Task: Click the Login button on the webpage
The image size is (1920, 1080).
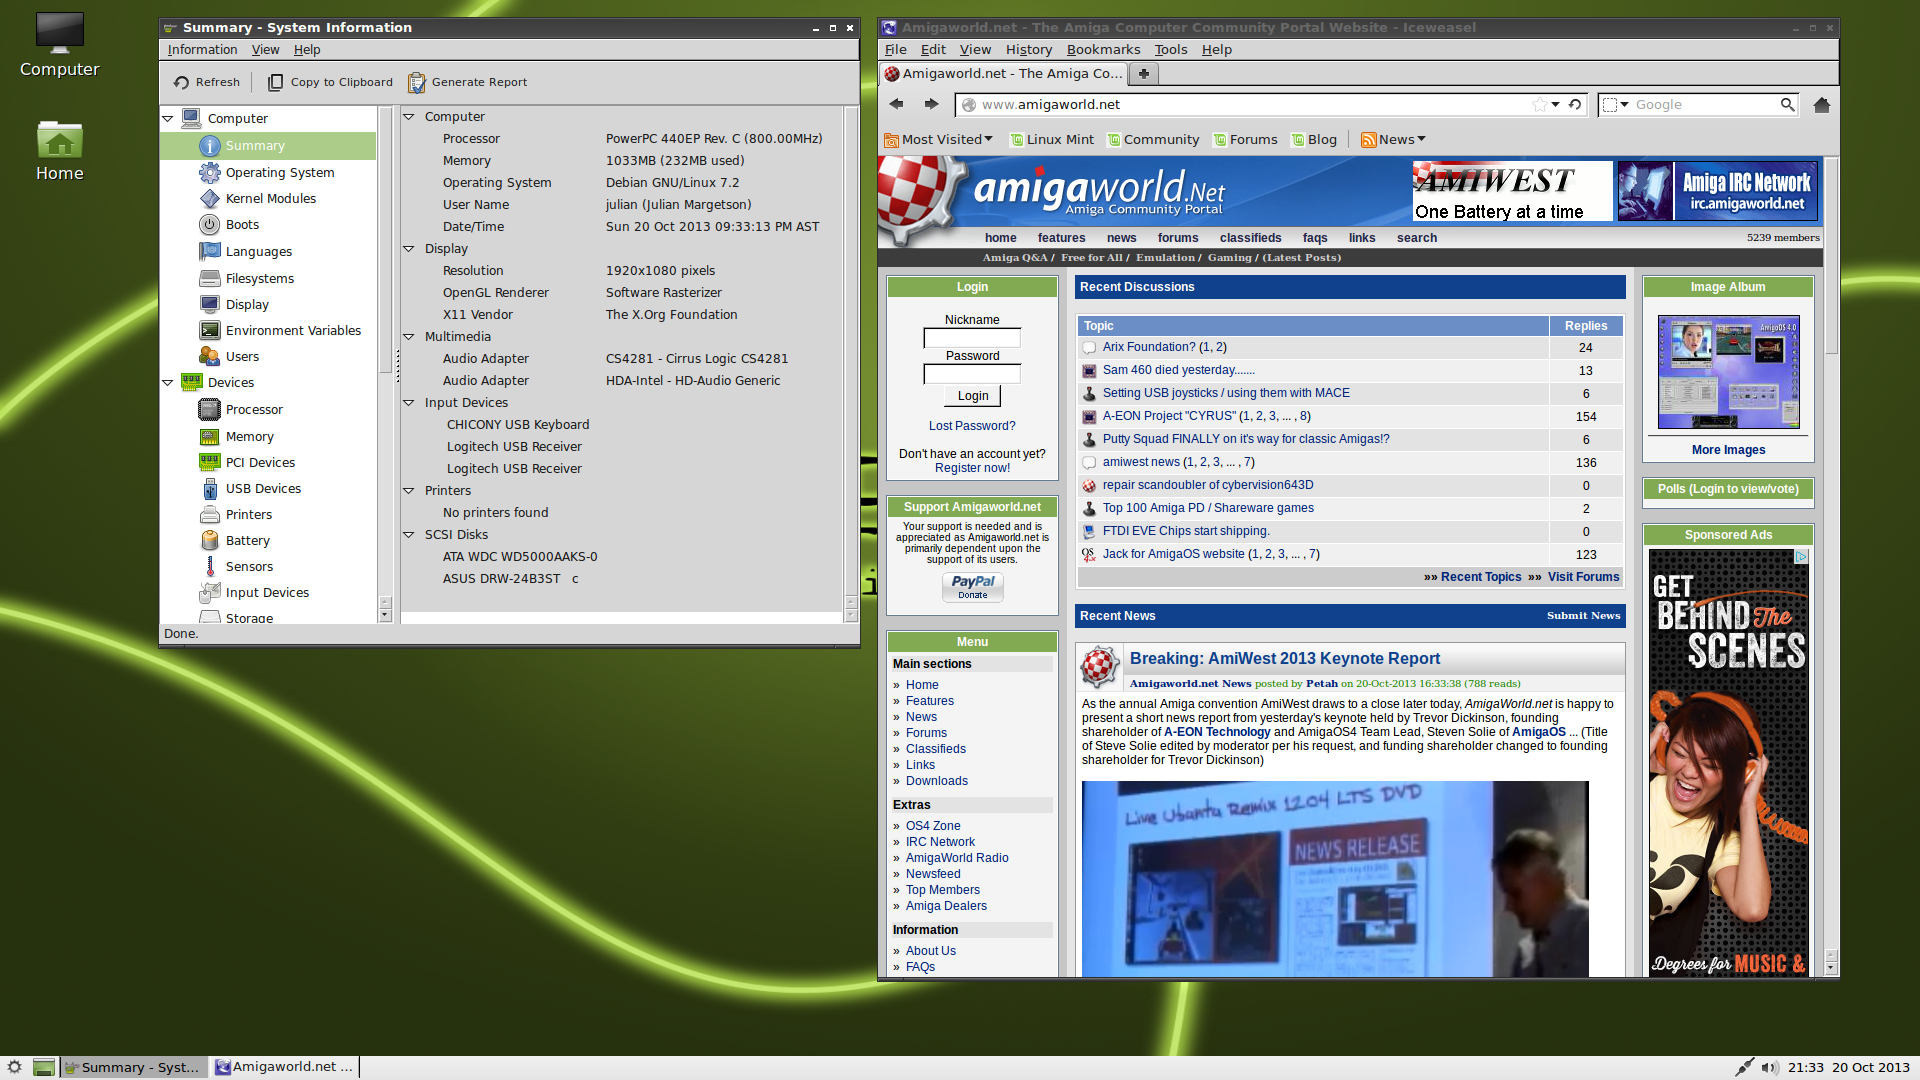Action: (x=972, y=395)
